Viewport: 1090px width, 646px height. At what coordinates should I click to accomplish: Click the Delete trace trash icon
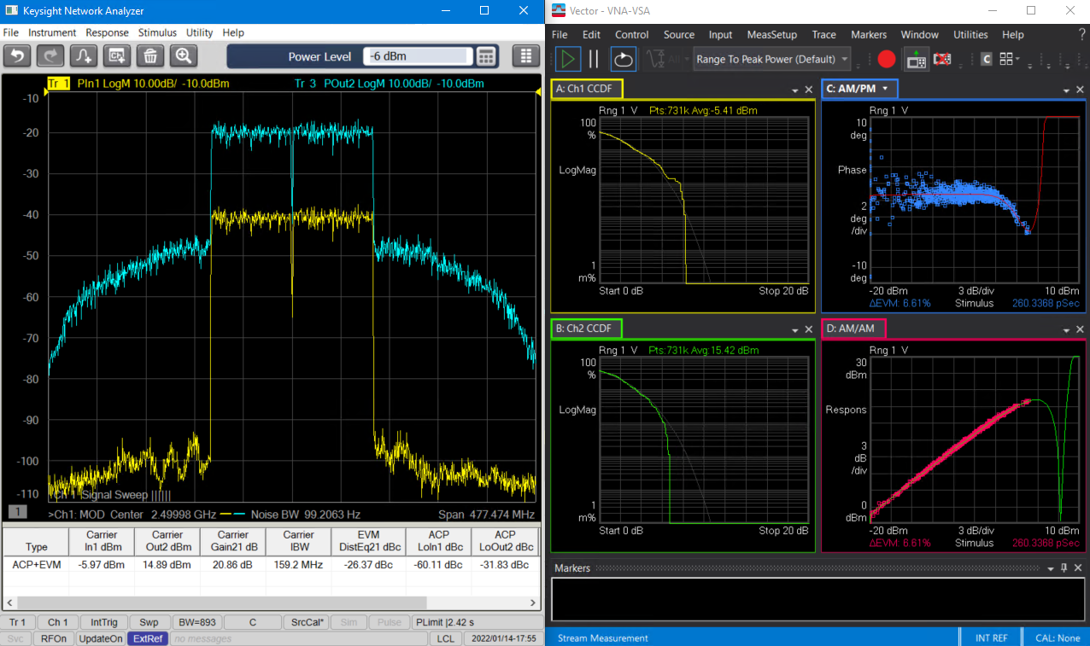click(x=150, y=57)
